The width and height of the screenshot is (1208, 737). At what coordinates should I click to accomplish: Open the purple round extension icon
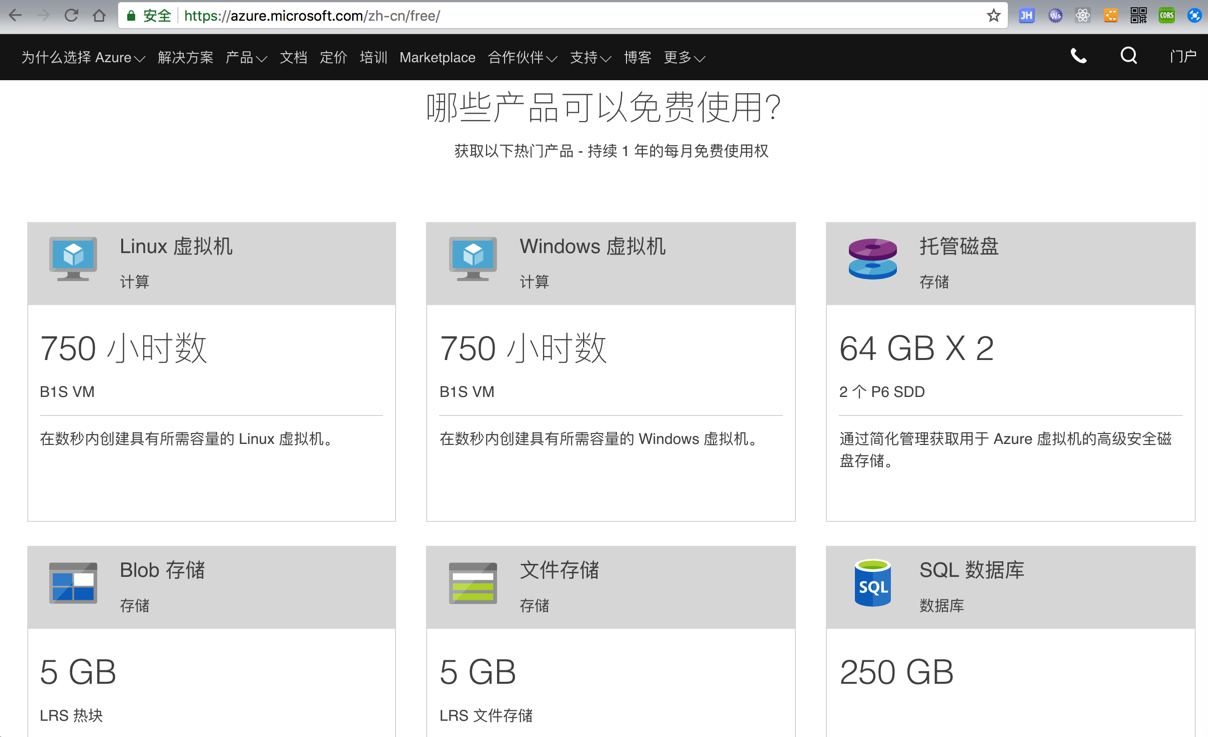(x=1055, y=15)
